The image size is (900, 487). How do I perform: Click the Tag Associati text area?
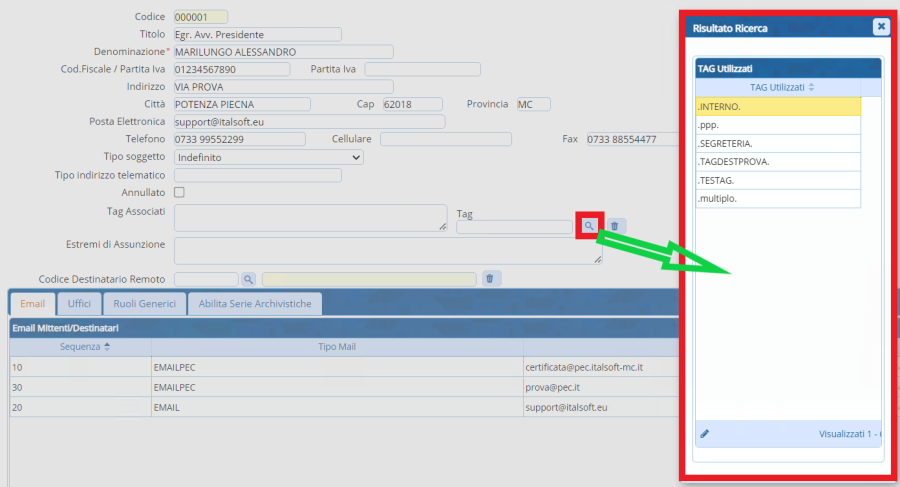pos(308,217)
